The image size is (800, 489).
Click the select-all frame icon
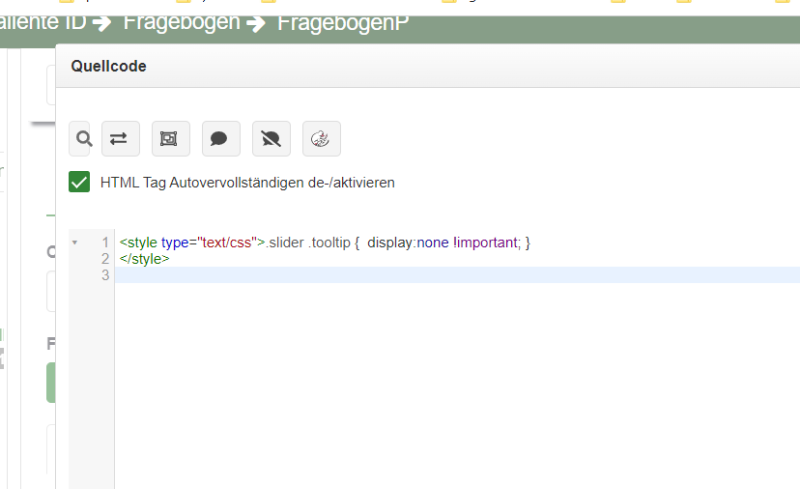(170, 139)
